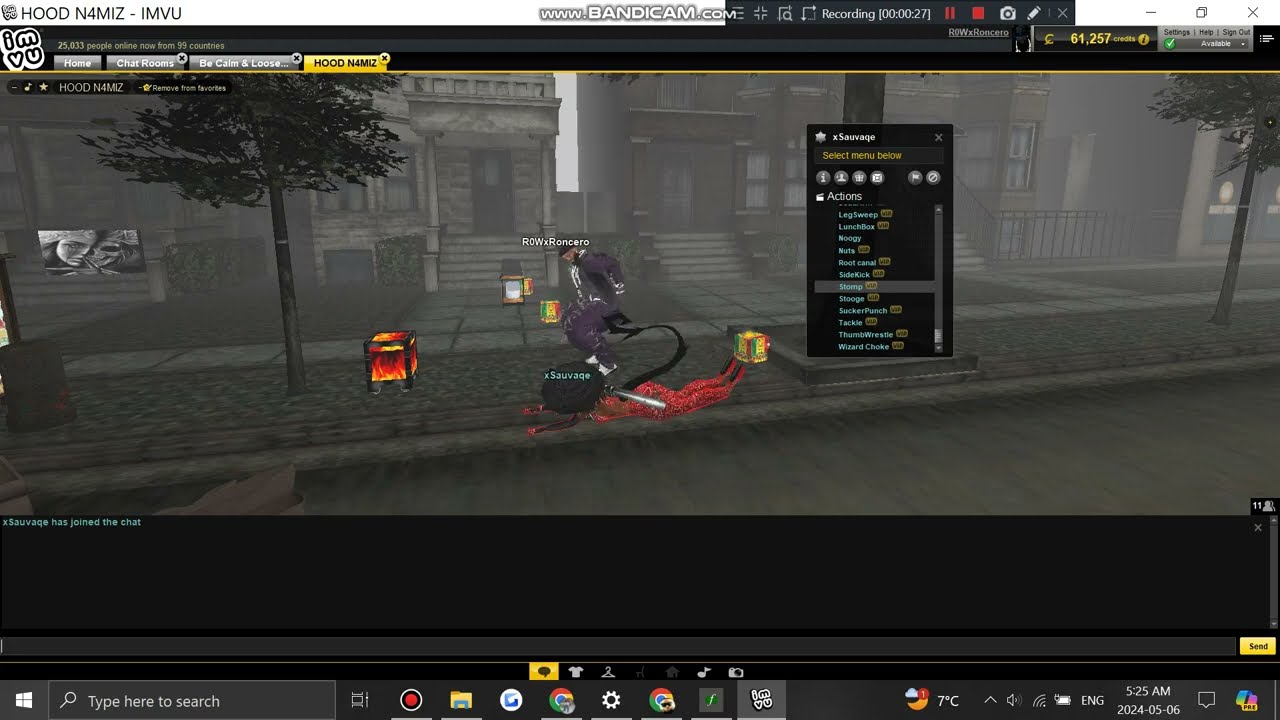Open the info icon in xSauvaqe panel

(824, 177)
